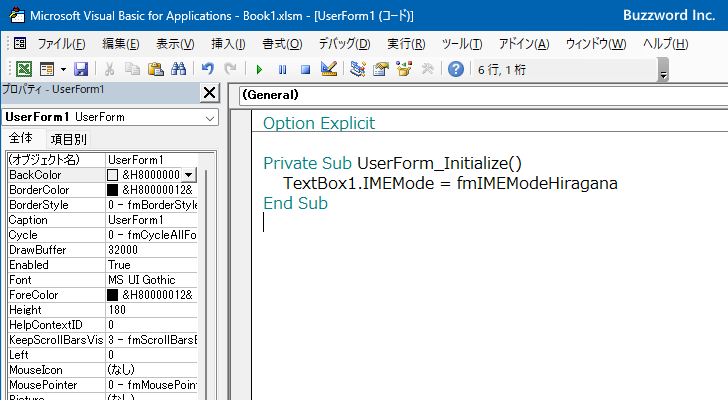Close the Properties panel with X
The width and height of the screenshot is (728, 400).
pos(209,93)
